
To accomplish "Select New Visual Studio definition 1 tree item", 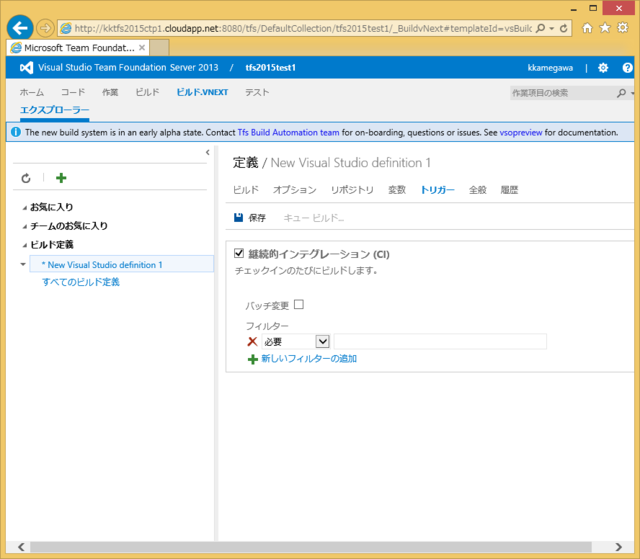I will (x=122, y=264).
